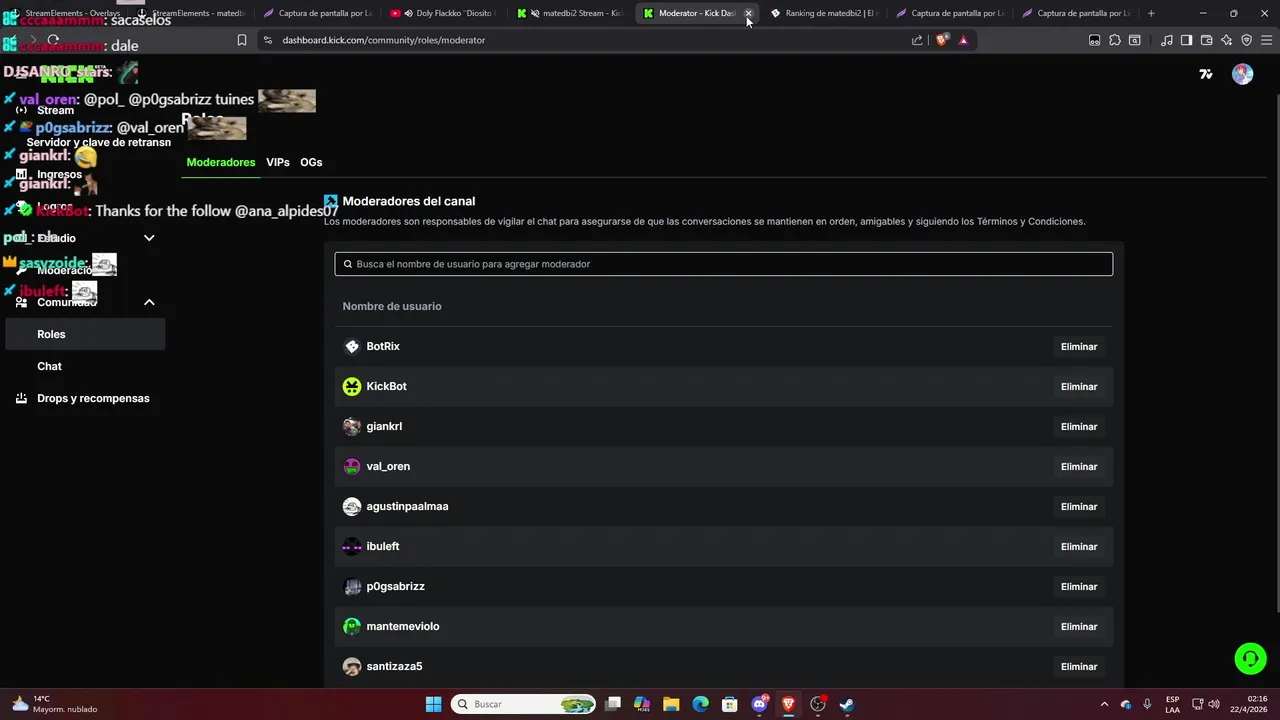
Task: Open Steam from the taskbar
Action: coord(846,704)
